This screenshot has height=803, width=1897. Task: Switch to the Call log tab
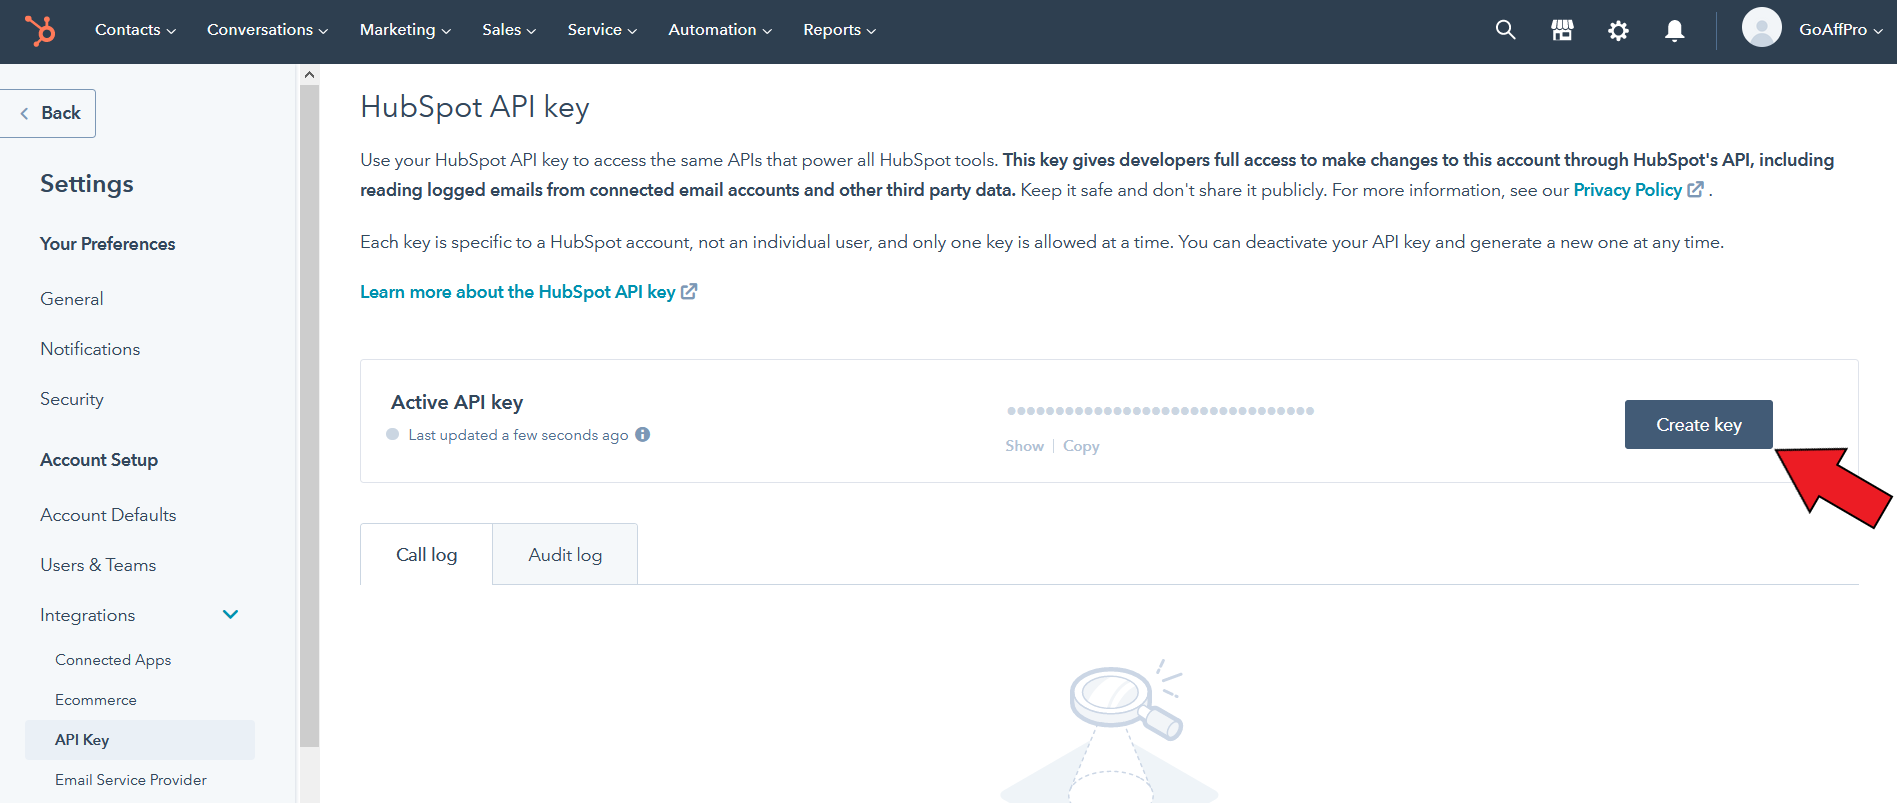[x=426, y=554]
